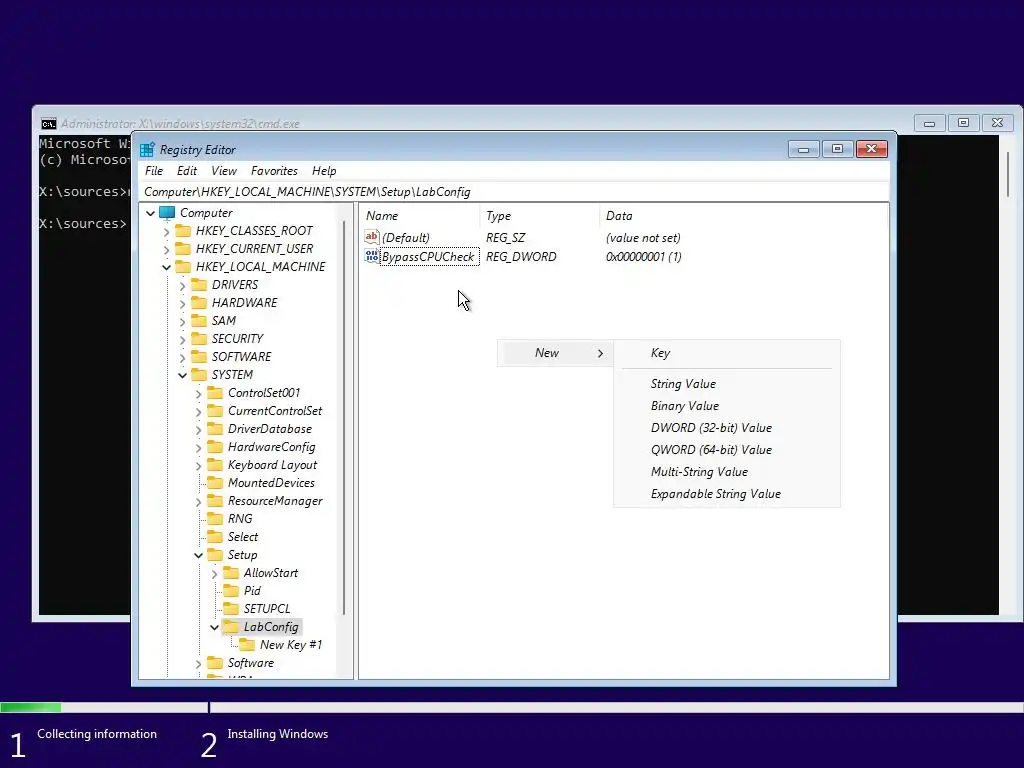Click the DriverDatabase folder icon
The height and width of the screenshot is (768, 1024).
click(x=216, y=429)
